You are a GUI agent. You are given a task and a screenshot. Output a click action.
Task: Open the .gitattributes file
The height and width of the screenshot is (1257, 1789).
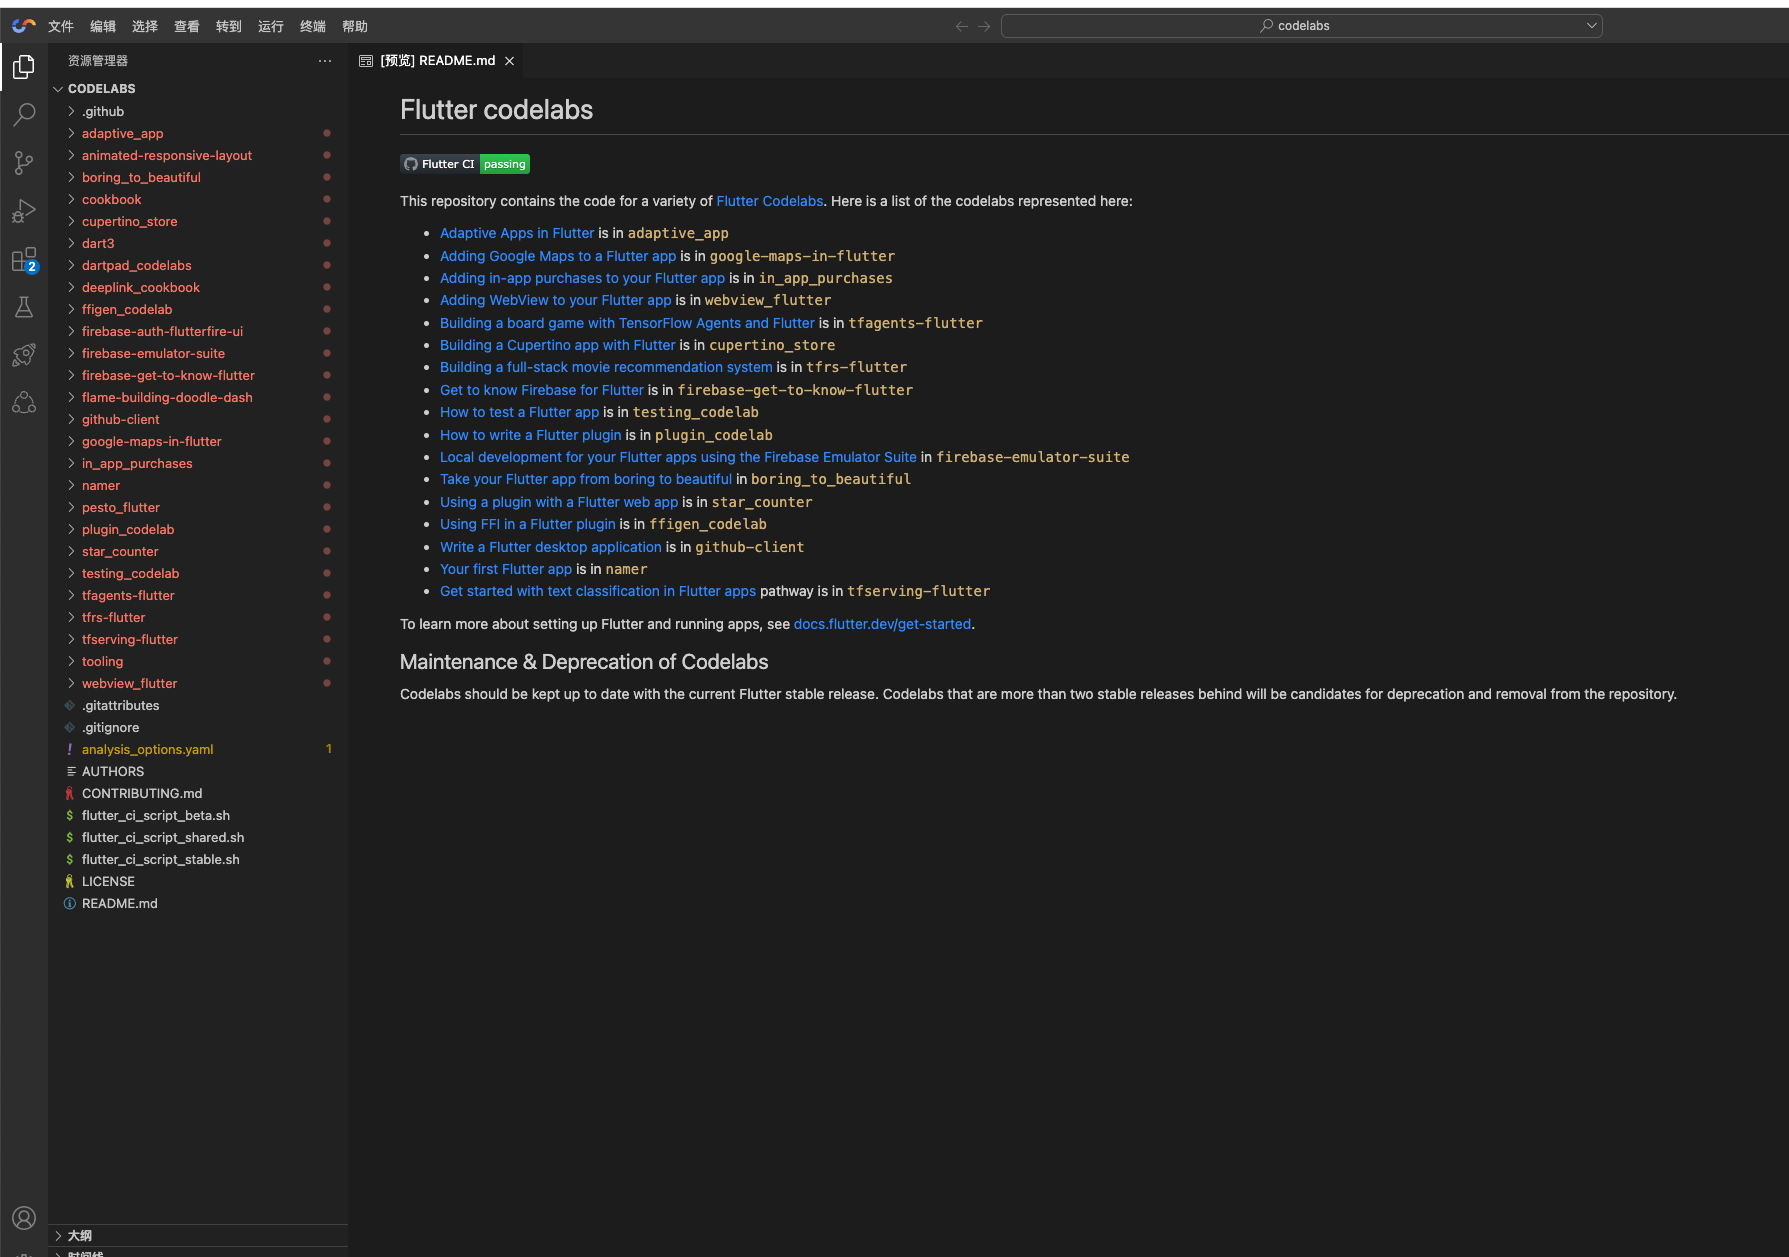[x=198, y=705]
